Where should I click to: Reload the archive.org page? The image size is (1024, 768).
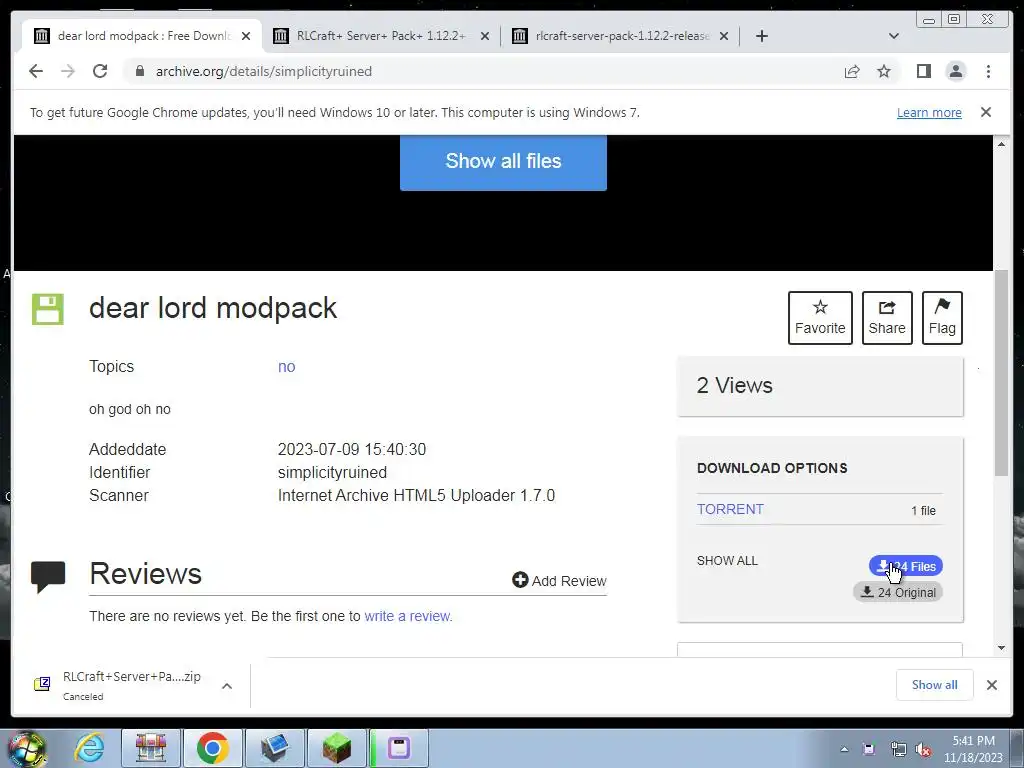coord(100,71)
